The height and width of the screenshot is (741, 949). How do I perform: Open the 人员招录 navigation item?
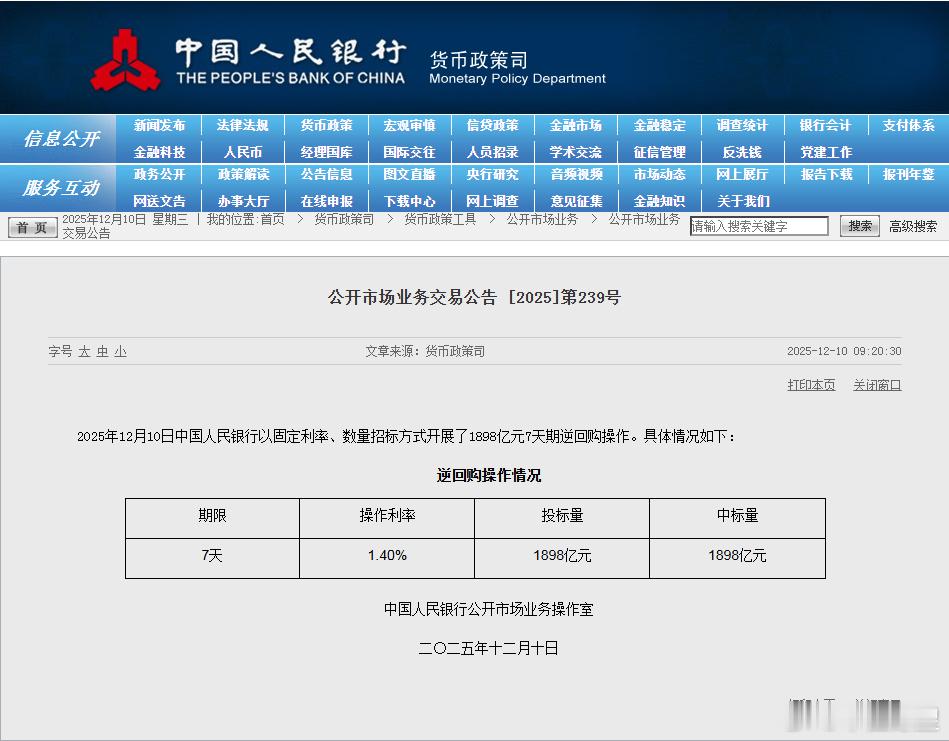pos(494,151)
